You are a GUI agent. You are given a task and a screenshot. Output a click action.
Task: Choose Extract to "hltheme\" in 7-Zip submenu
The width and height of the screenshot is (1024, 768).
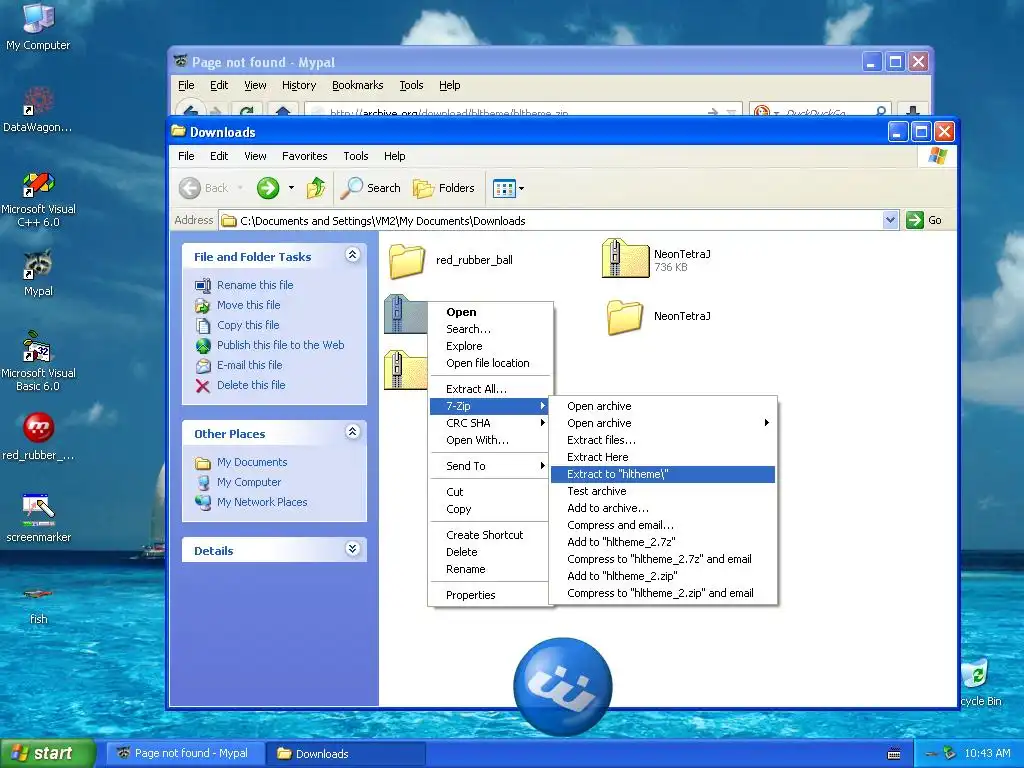coord(663,474)
